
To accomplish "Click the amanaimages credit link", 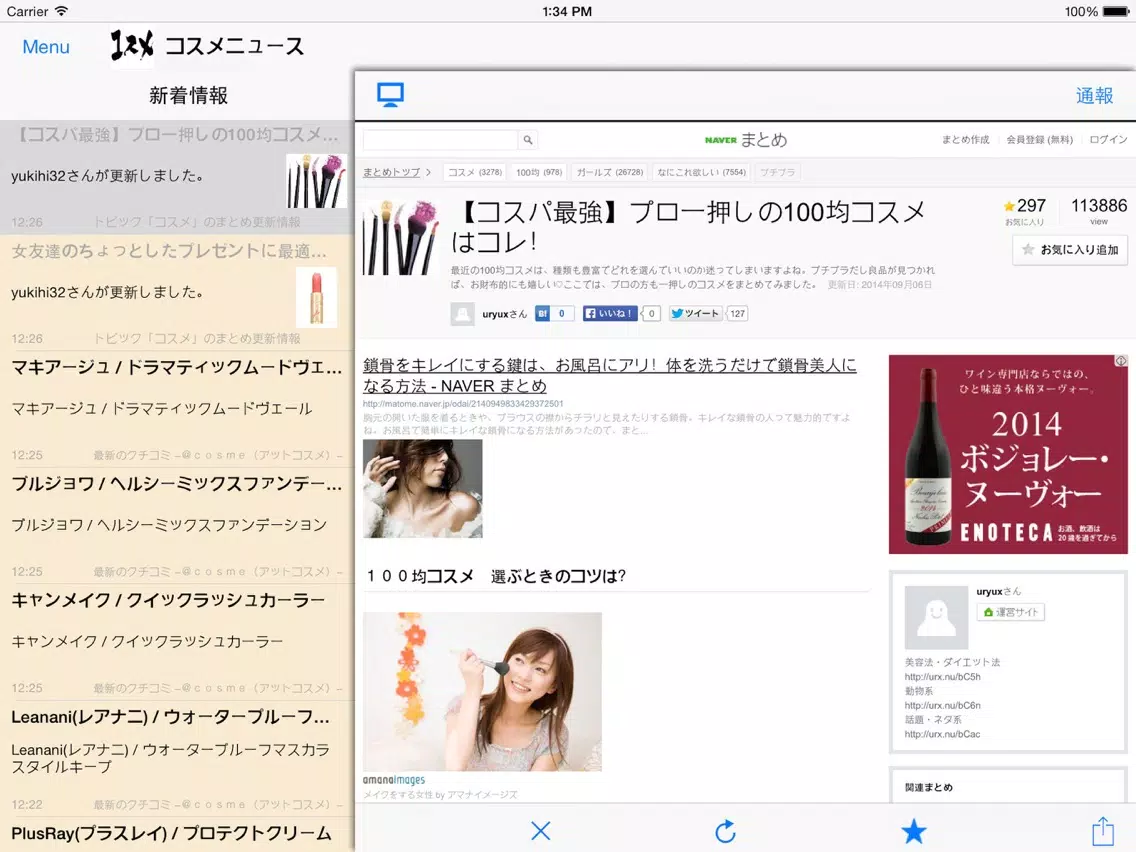I will tap(394, 780).
